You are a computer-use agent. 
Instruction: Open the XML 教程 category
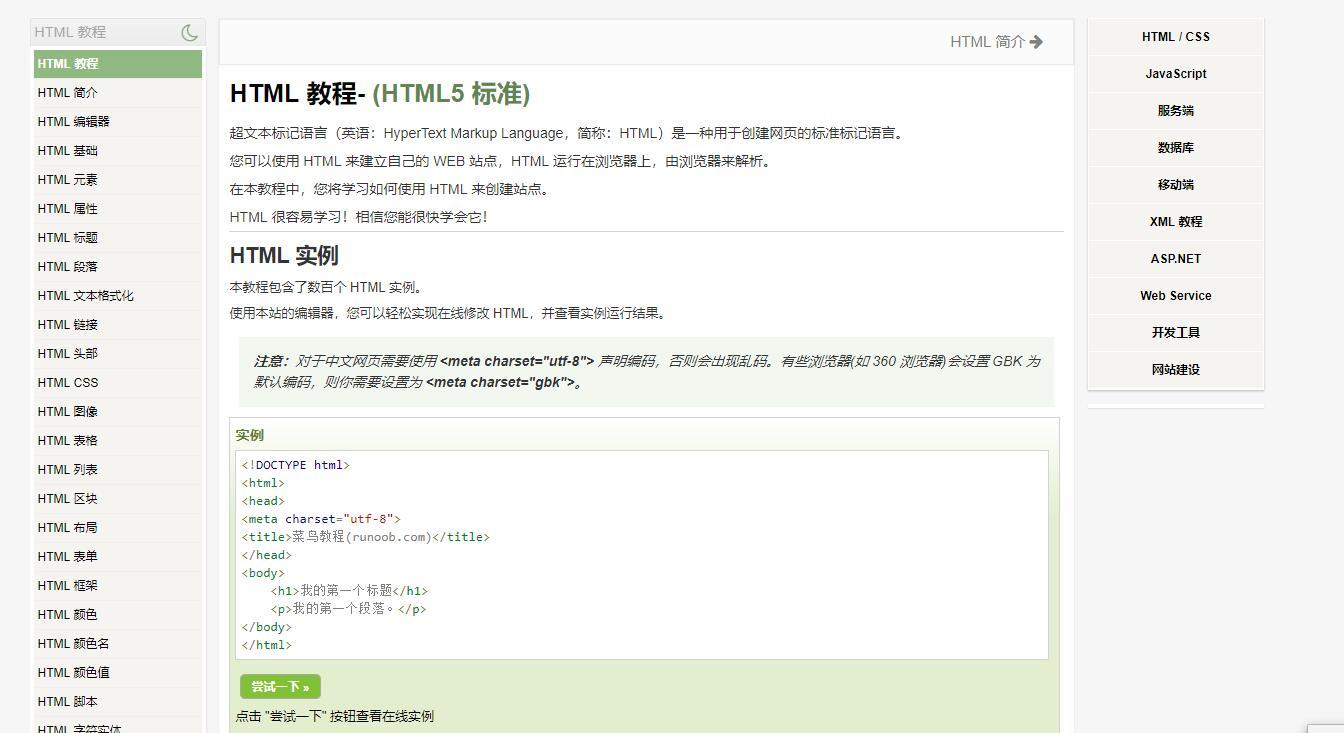click(1176, 222)
